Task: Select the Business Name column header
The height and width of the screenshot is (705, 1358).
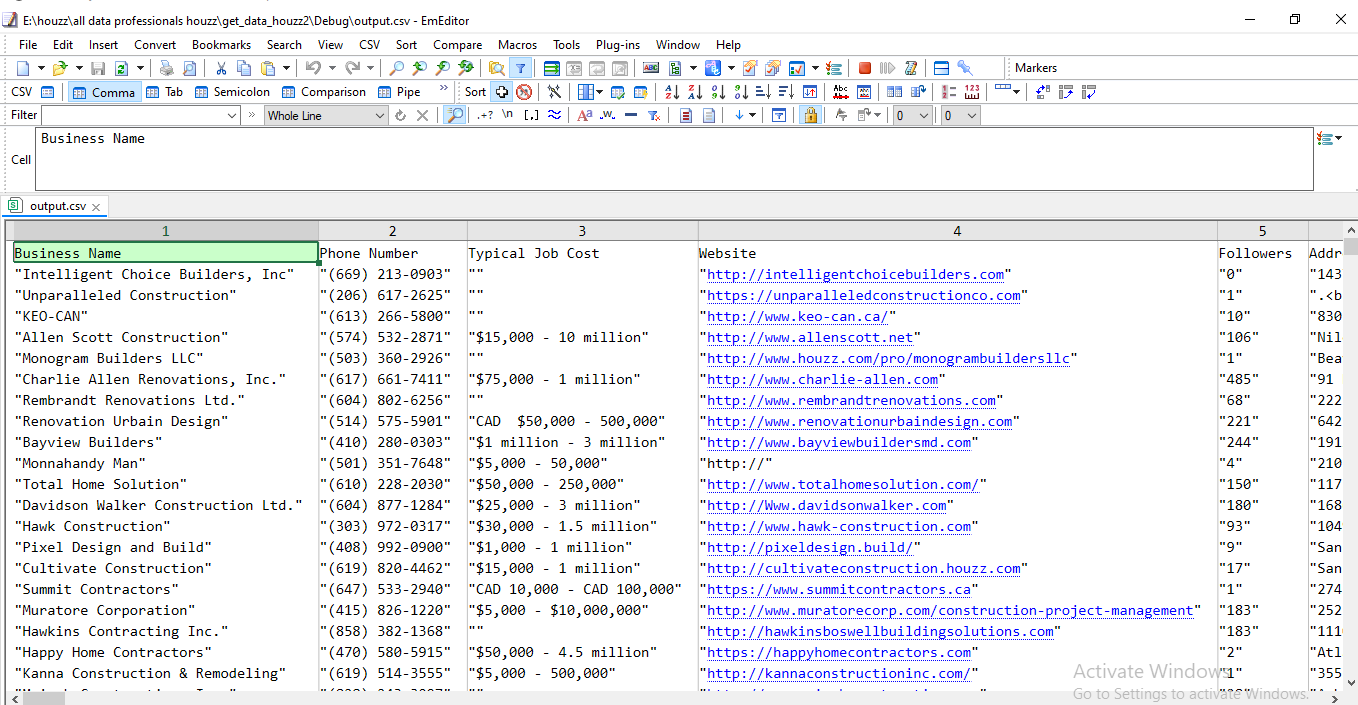Action: click(x=165, y=253)
